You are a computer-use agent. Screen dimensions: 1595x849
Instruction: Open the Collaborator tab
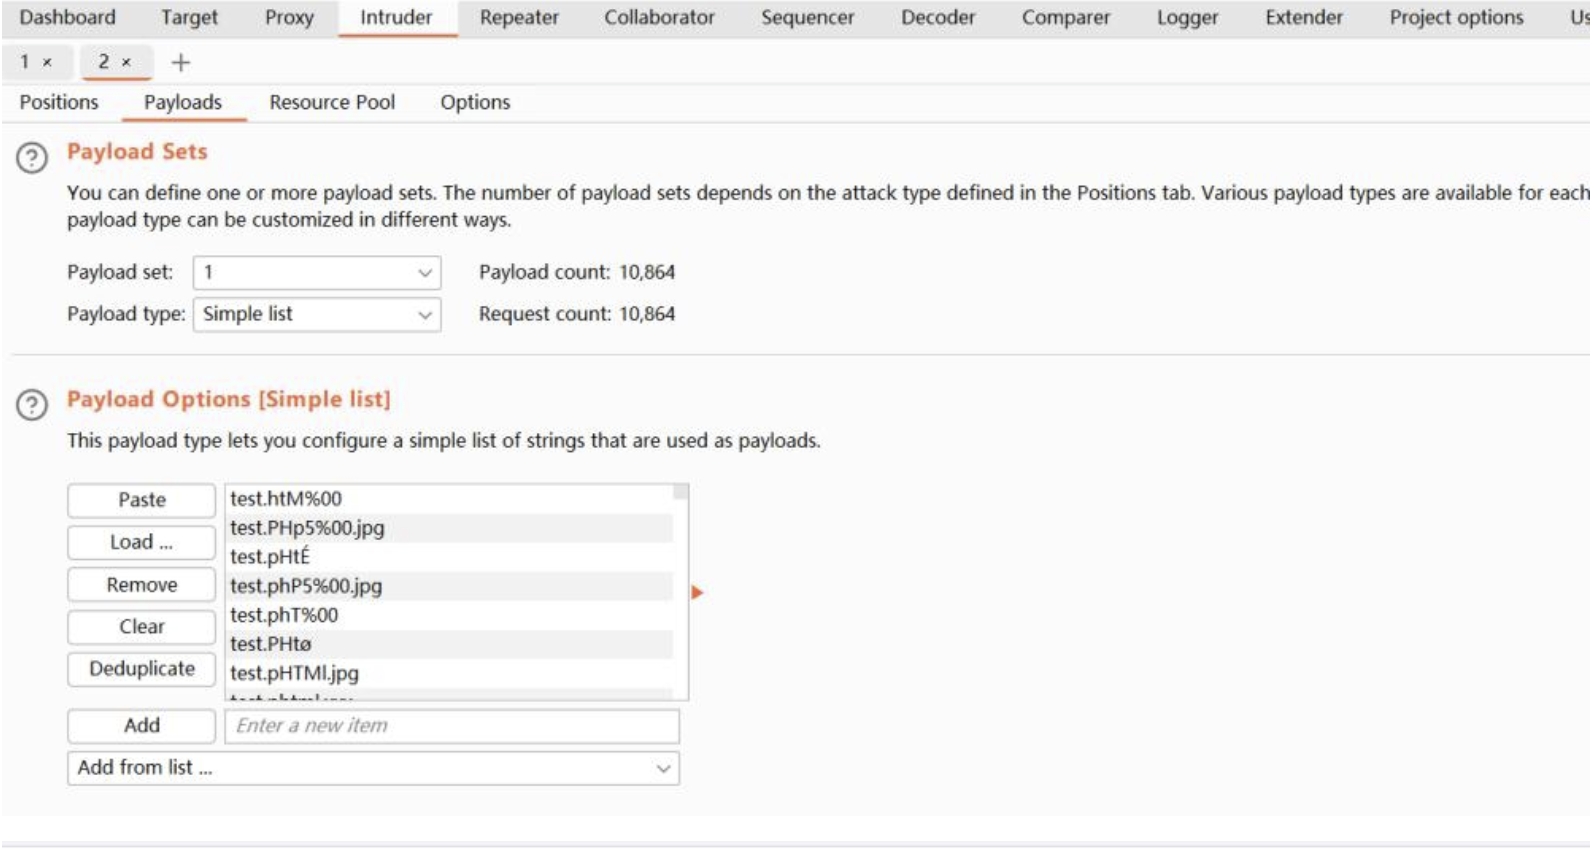click(659, 17)
